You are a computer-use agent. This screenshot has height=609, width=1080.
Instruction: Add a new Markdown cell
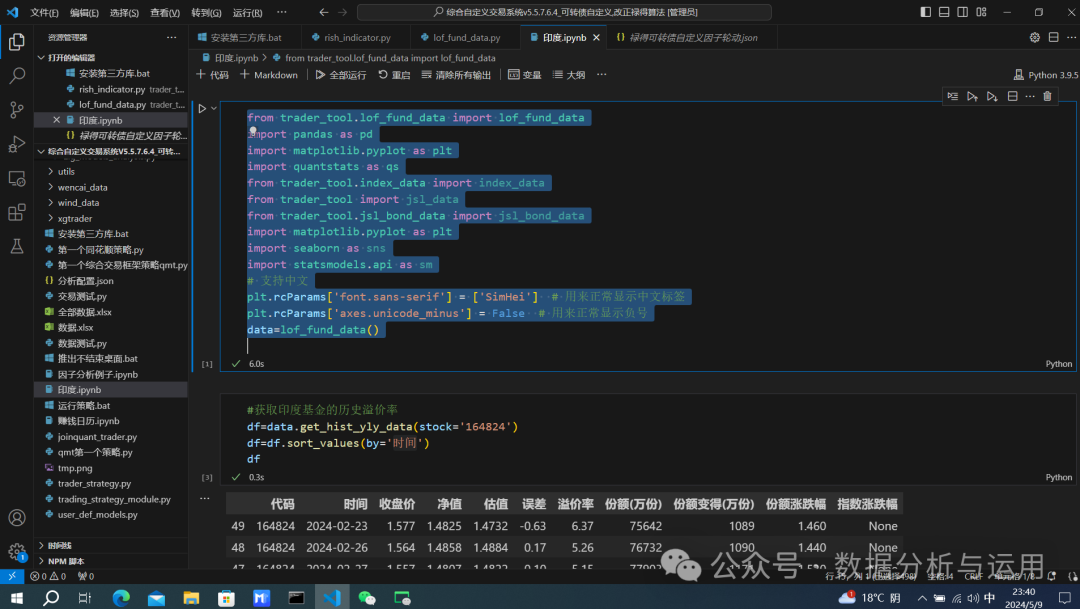pos(269,74)
